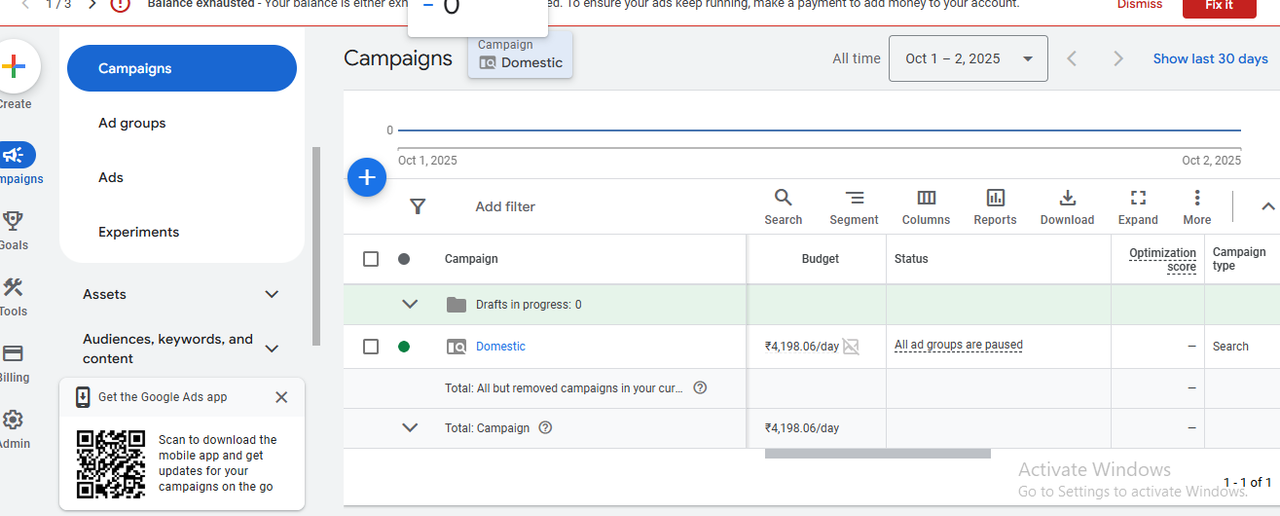
Task: Sort by Optimization score column header
Action: coord(1163,260)
